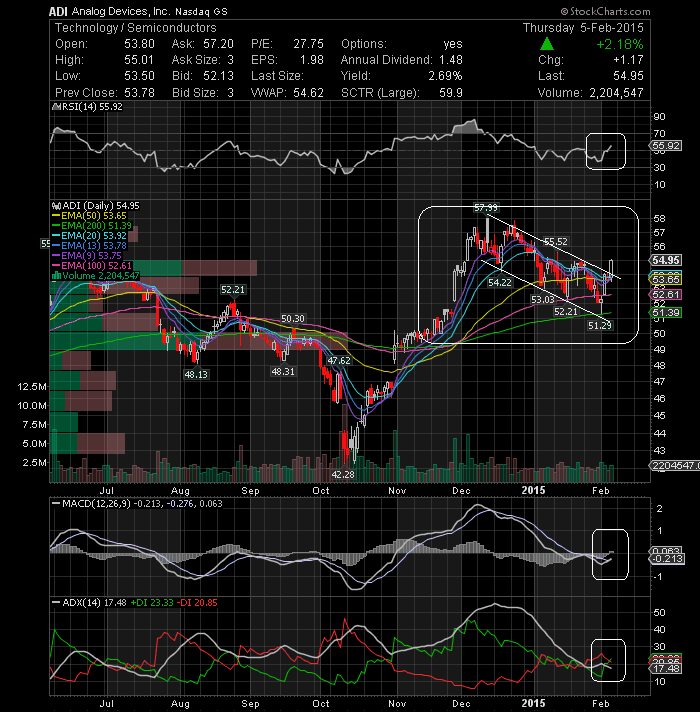Click the Prev Close value 53.78
The height and width of the screenshot is (712, 700).
(139, 93)
